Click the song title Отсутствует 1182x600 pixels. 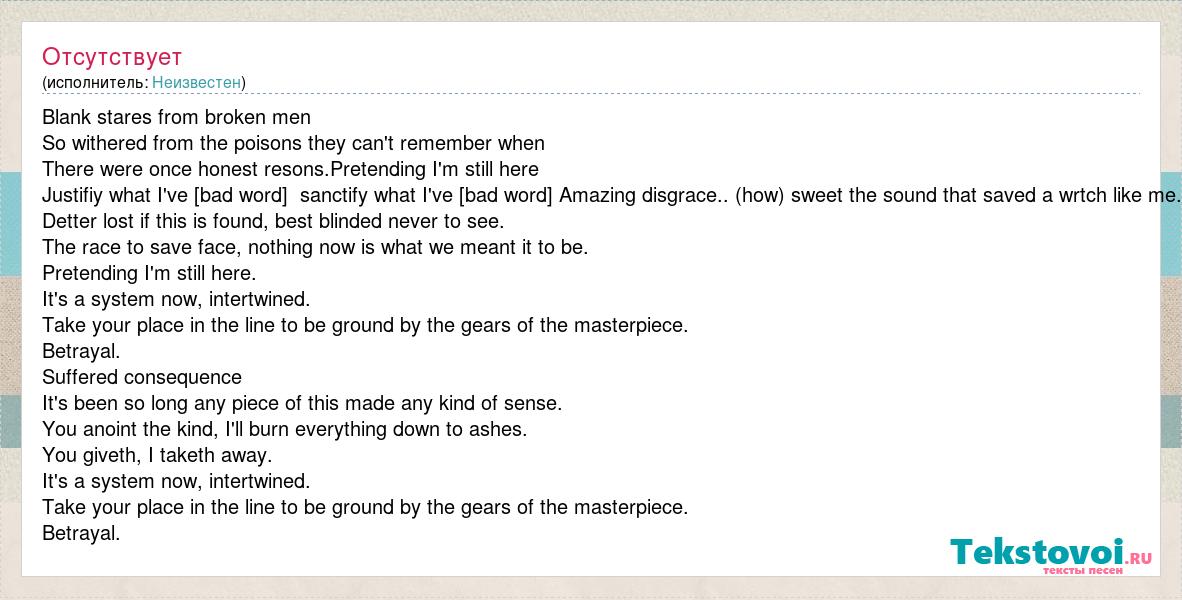[112, 57]
